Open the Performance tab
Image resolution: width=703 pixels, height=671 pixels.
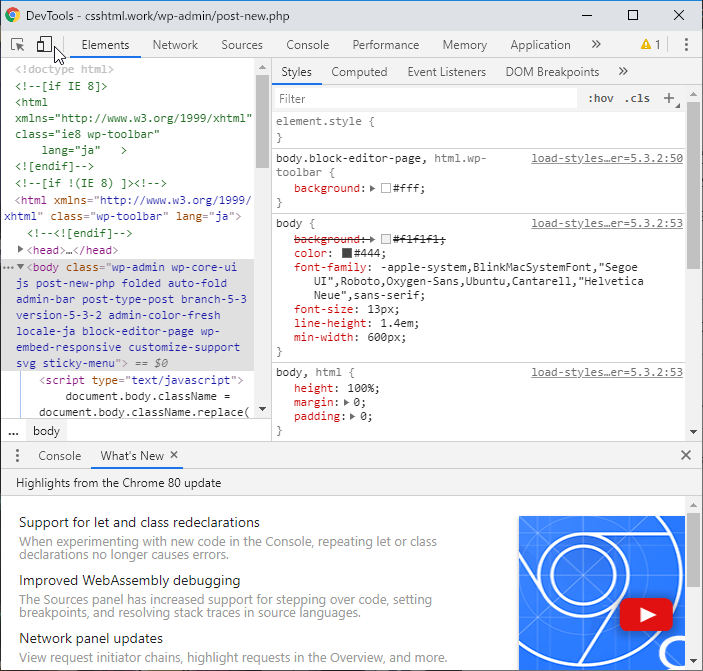(386, 45)
